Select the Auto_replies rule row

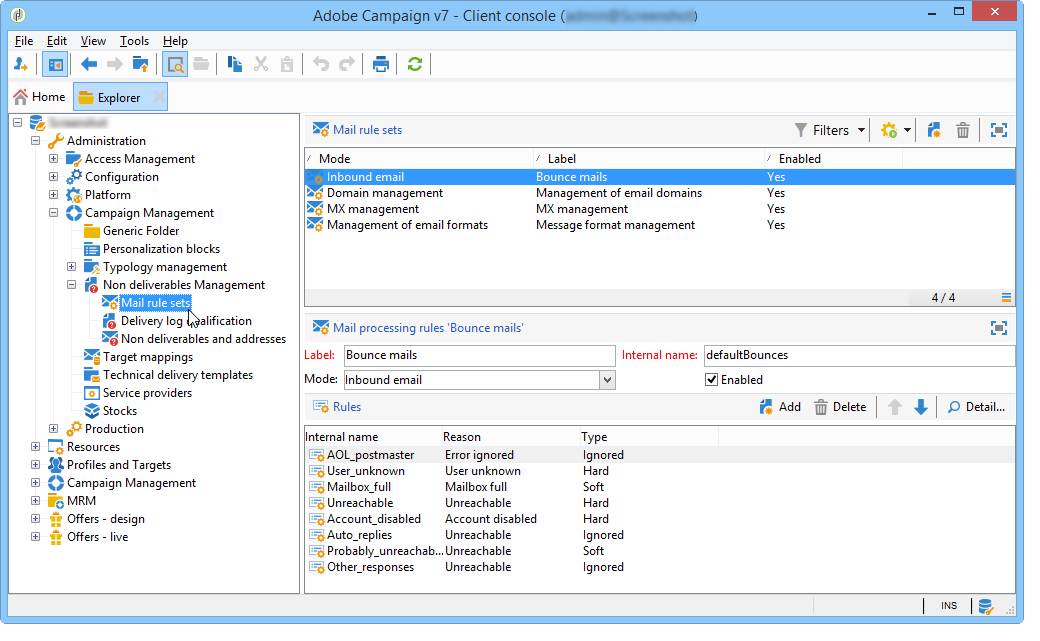coord(659,535)
